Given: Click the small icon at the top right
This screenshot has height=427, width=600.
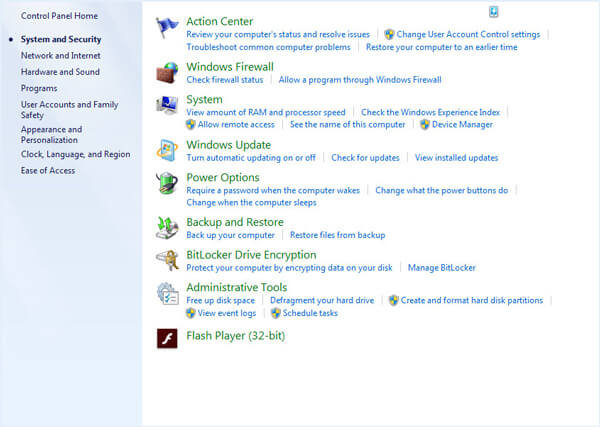Looking at the screenshot, I should pyautogui.click(x=494, y=12).
